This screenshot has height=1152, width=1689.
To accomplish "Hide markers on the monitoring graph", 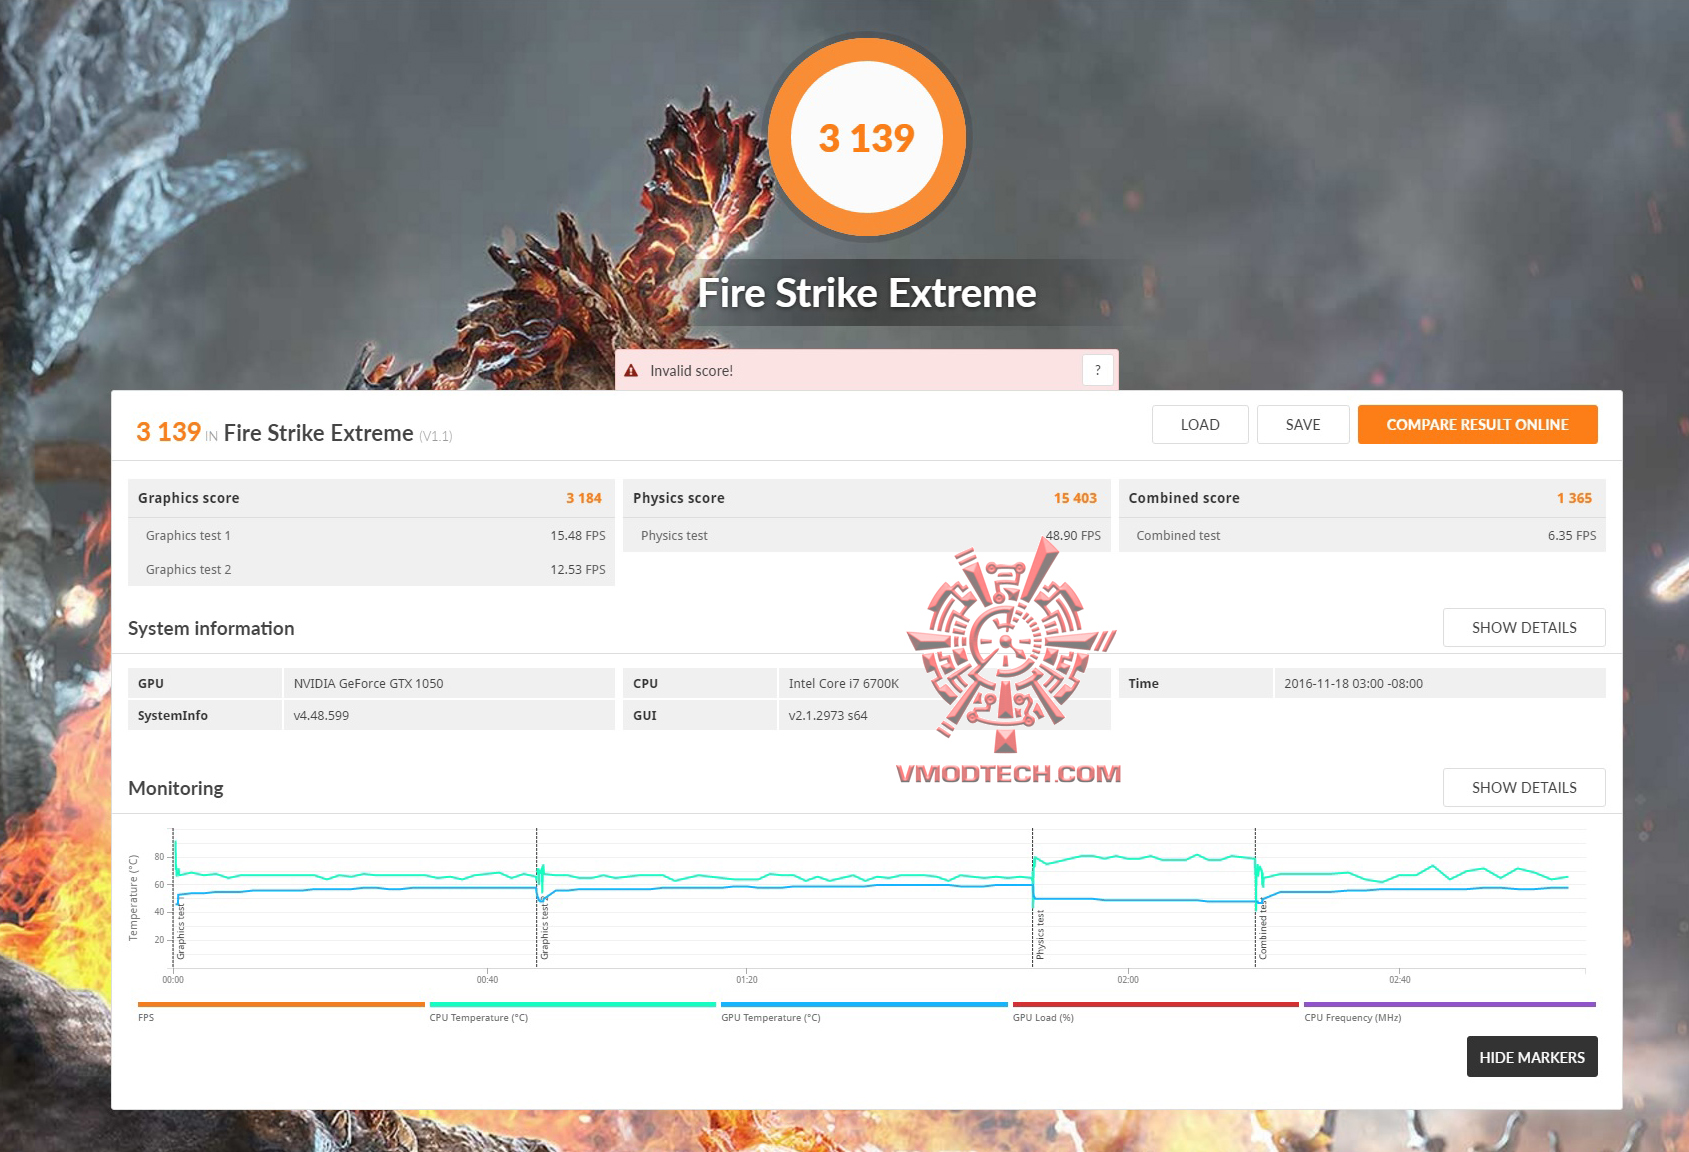I will tap(1531, 1056).
